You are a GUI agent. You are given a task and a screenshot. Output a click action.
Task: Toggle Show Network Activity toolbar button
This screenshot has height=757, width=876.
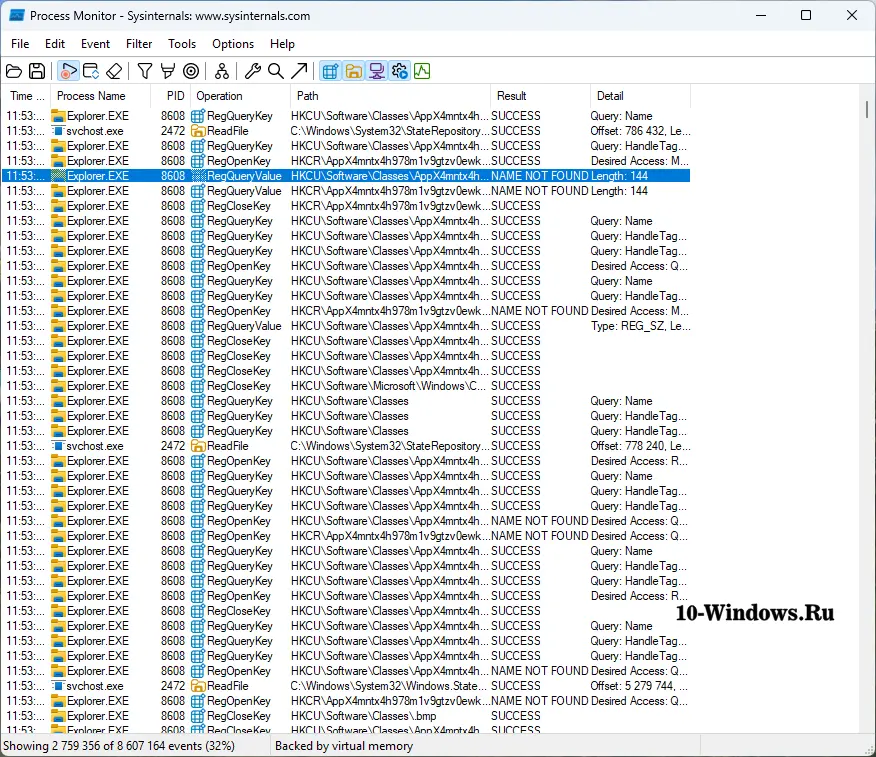[x=377, y=72]
